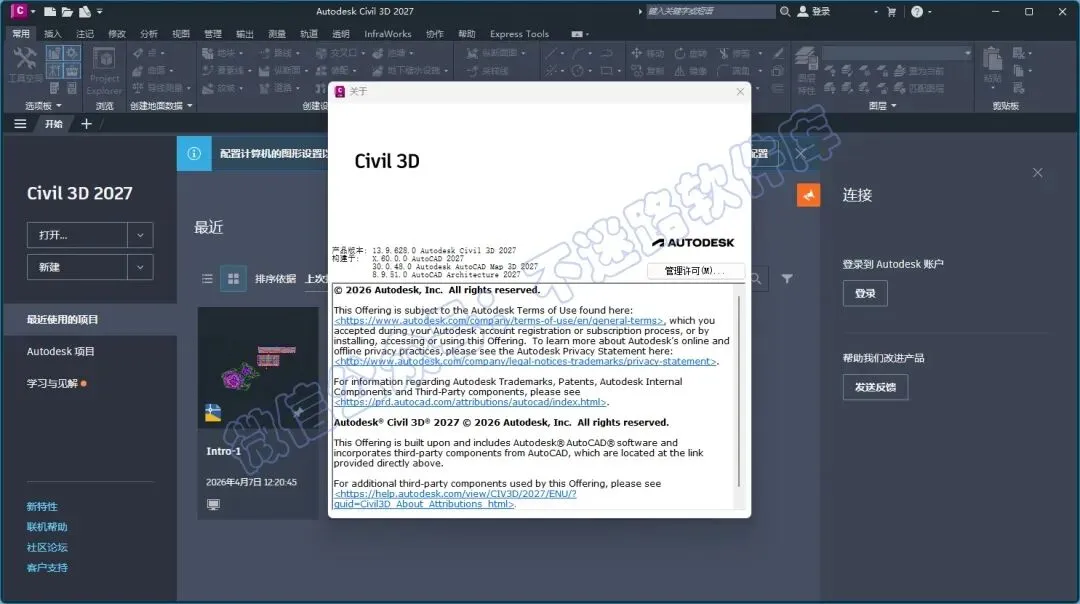Click the 修剪 Trim scissors icon
The width and height of the screenshot is (1080, 604).
point(724,53)
